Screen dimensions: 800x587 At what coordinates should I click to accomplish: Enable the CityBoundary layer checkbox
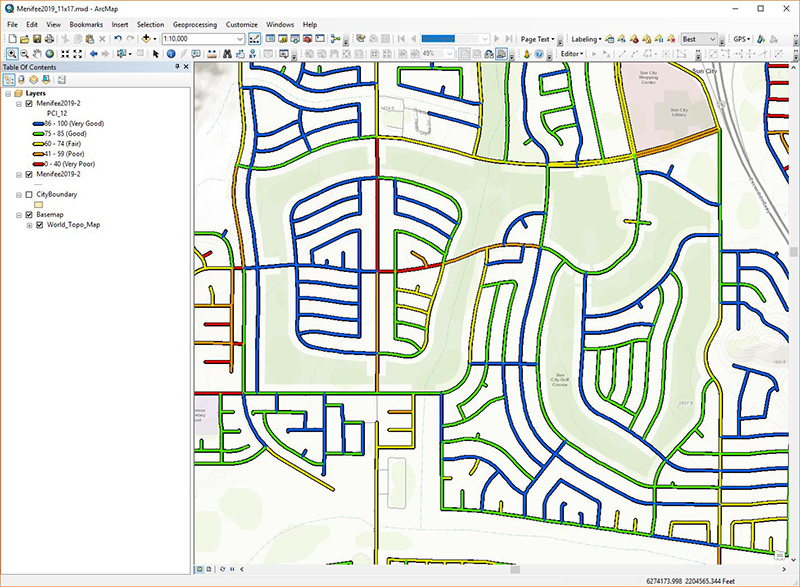28,194
